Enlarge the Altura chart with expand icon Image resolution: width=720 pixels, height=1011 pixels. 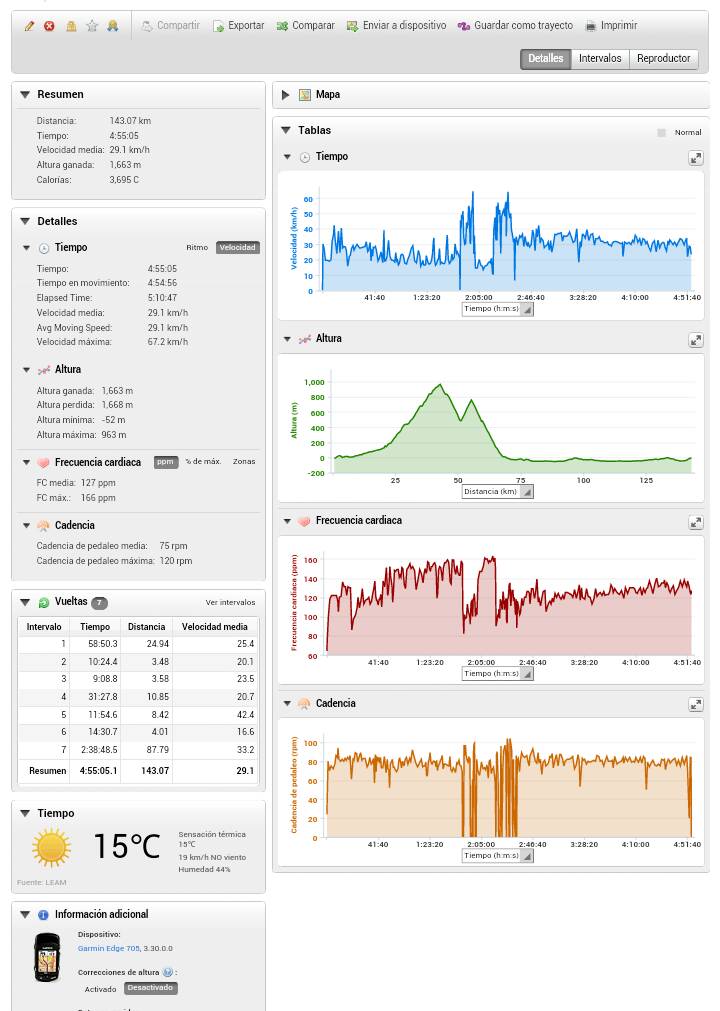point(695,340)
